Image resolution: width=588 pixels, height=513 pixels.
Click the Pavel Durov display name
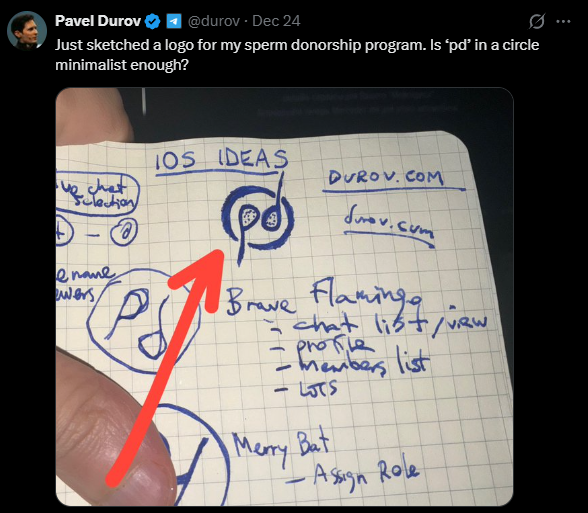click(x=98, y=21)
